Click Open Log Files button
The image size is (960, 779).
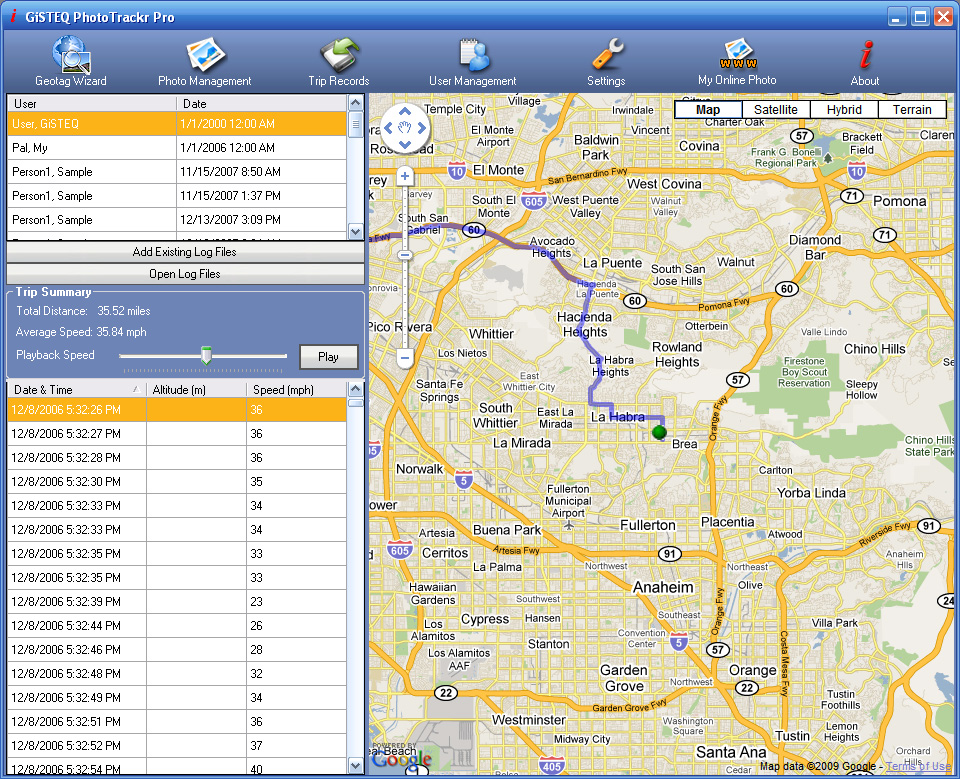[185, 274]
